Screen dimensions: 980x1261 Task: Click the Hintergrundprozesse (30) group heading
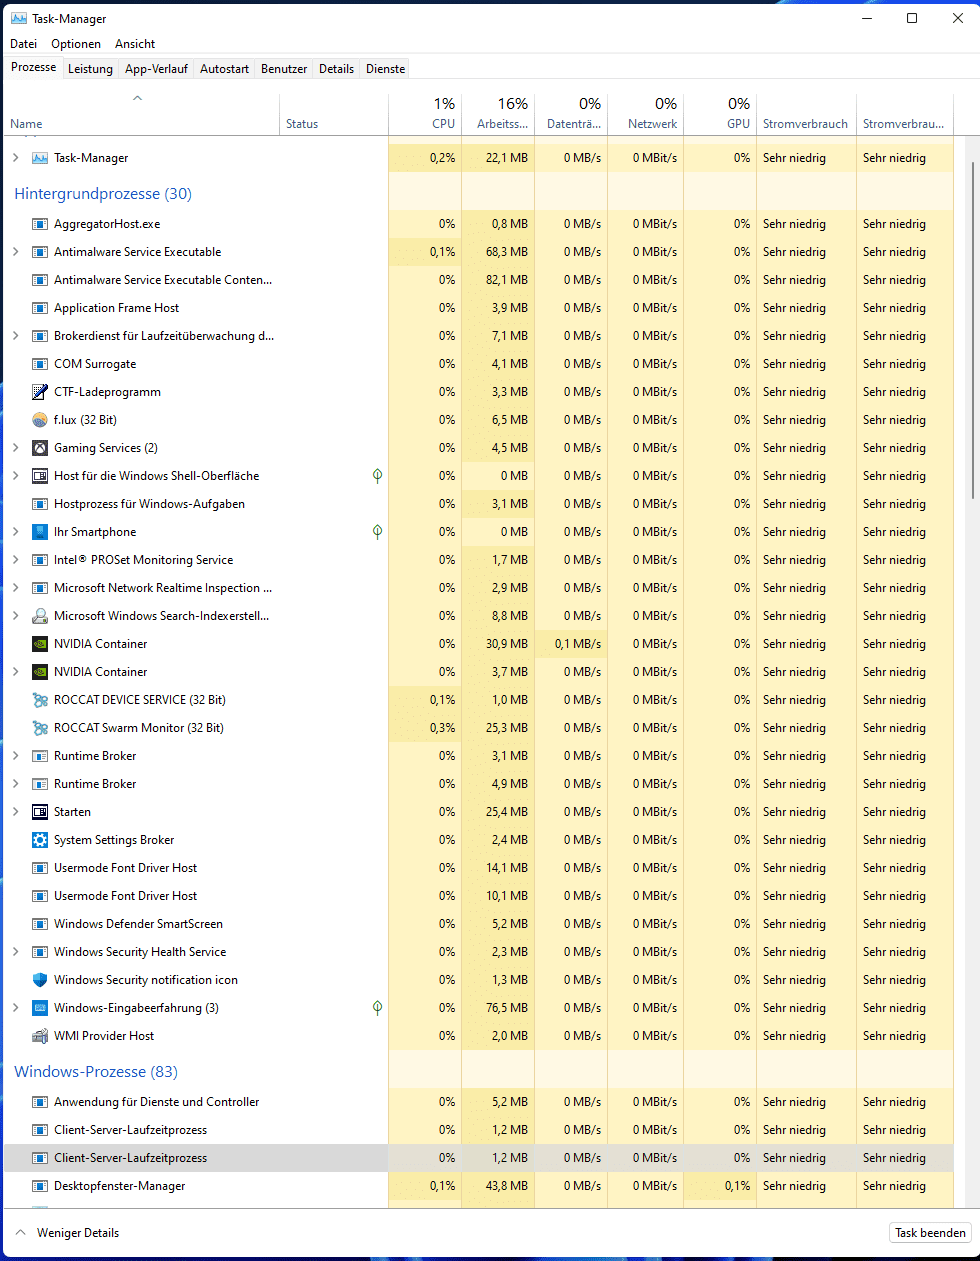click(103, 194)
